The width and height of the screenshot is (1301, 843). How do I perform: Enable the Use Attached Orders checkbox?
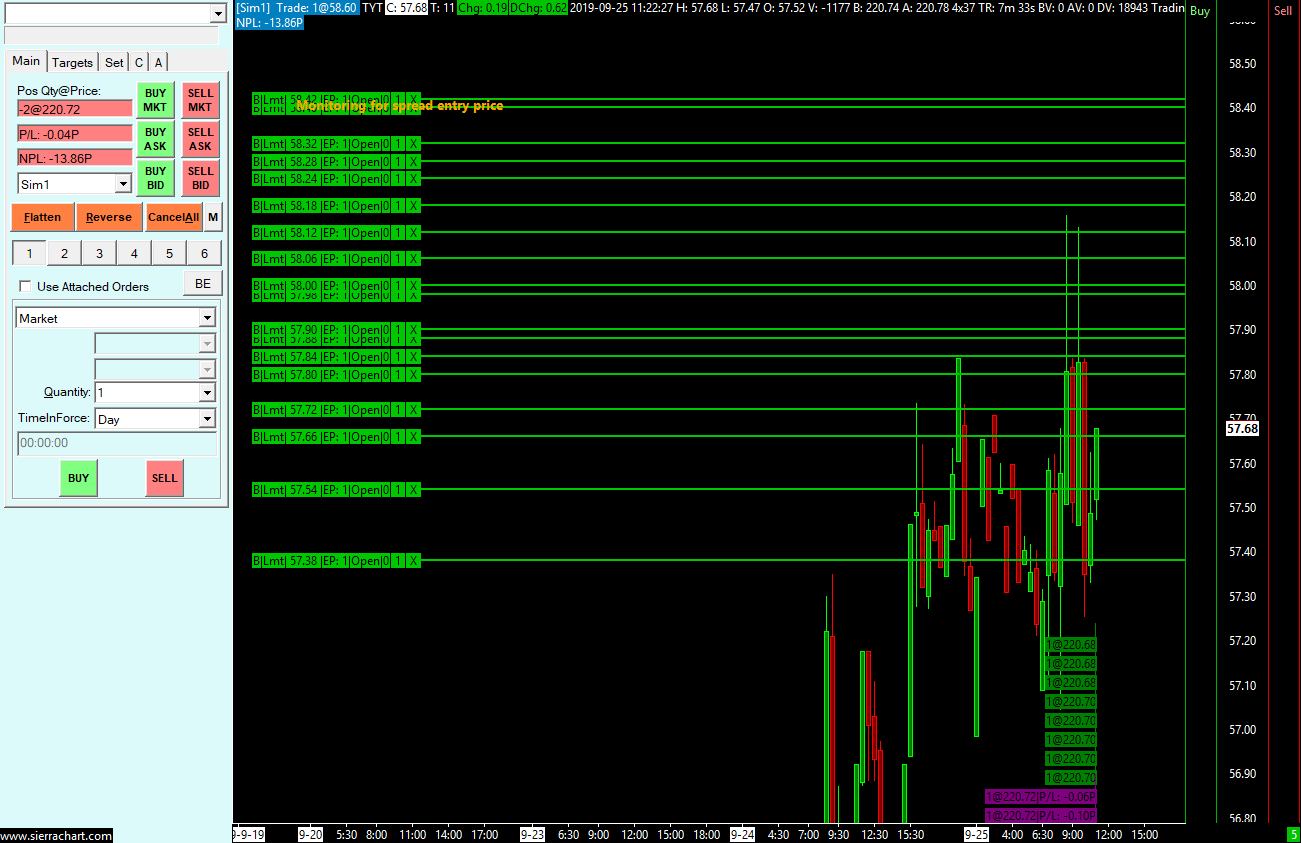26,286
